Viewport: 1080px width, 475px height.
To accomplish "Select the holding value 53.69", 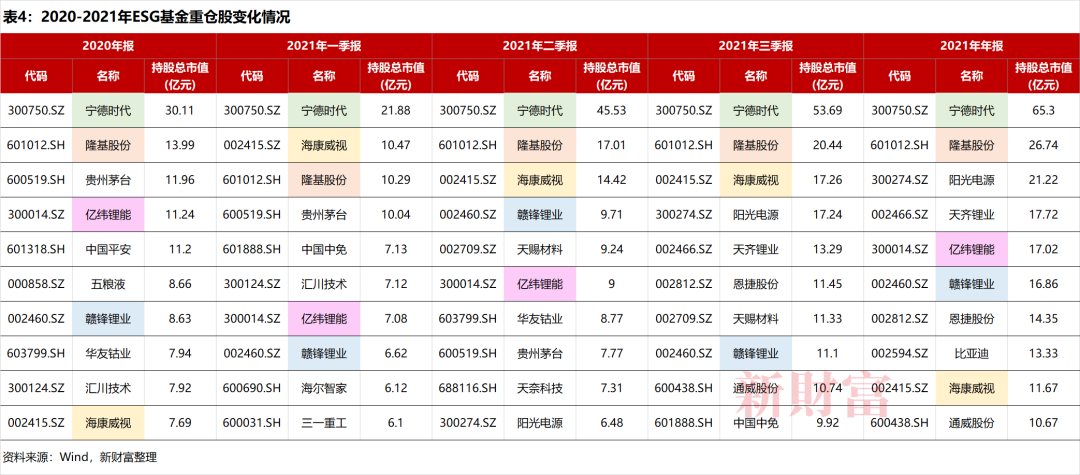I will point(828,110).
